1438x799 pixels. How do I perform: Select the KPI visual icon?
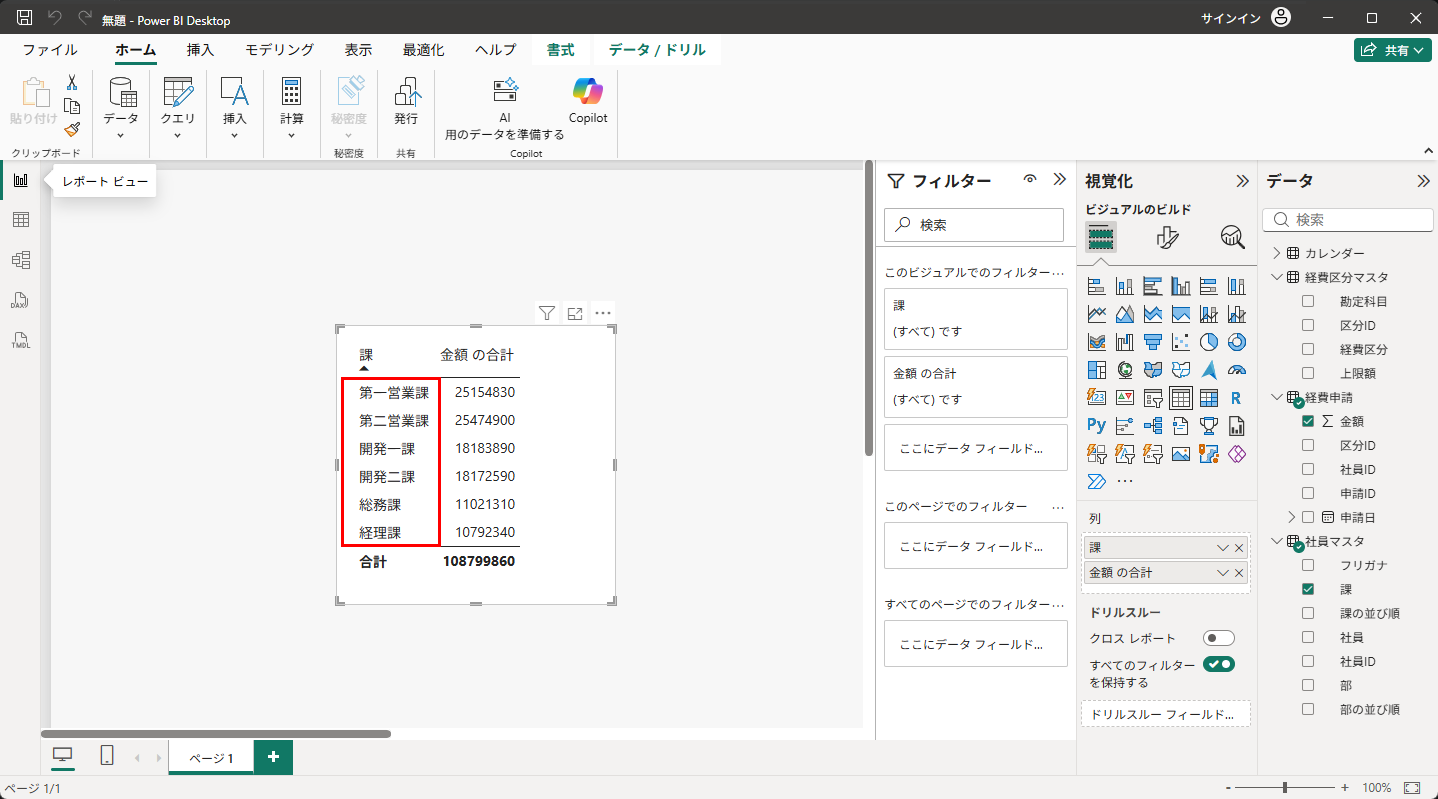1124,398
